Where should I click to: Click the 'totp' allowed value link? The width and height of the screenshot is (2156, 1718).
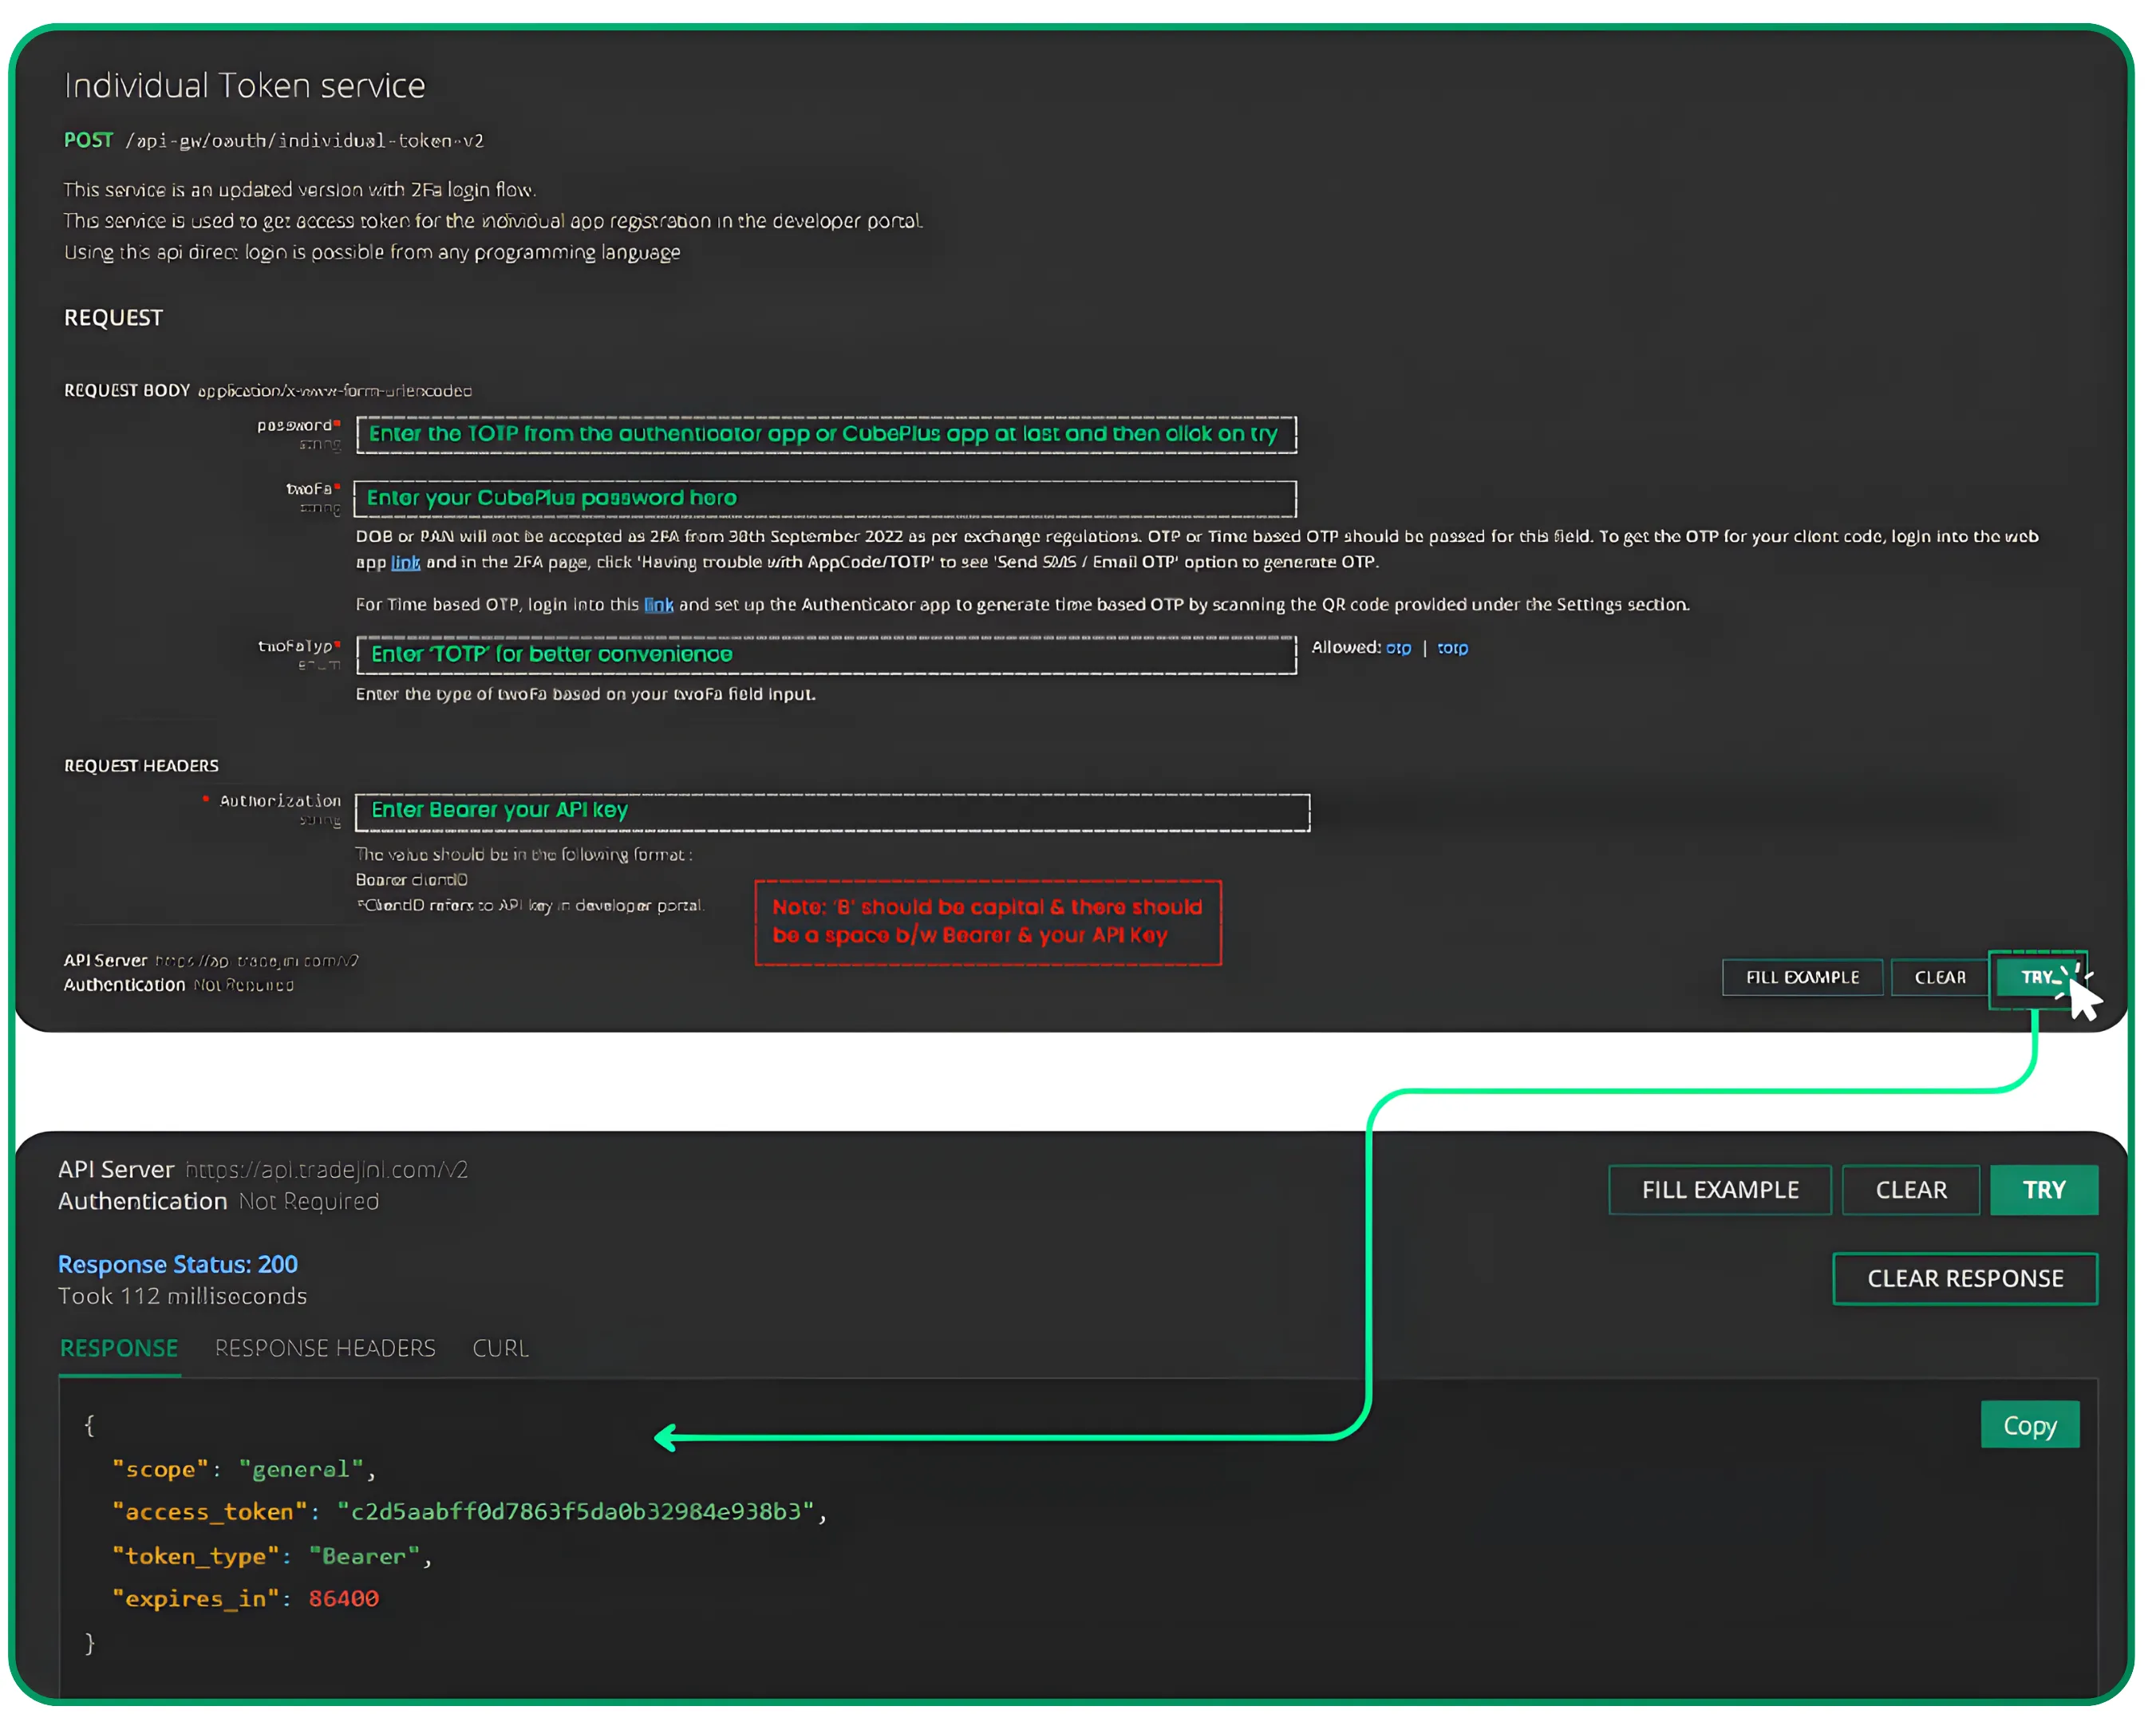(x=1452, y=648)
